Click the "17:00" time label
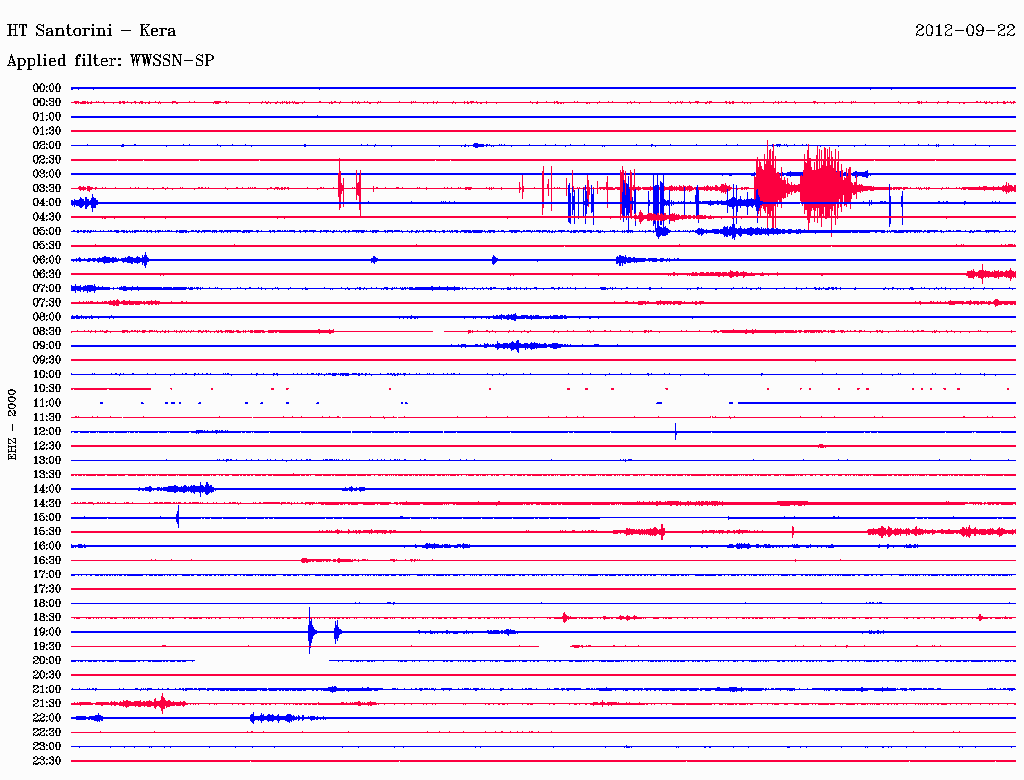1024x780 pixels. [47, 575]
